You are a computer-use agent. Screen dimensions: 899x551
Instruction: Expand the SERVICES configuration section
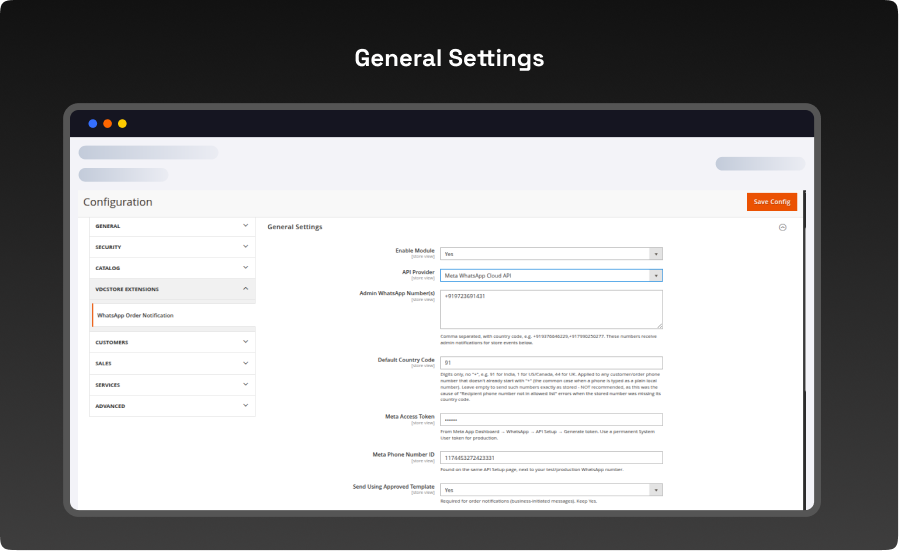coord(172,385)
